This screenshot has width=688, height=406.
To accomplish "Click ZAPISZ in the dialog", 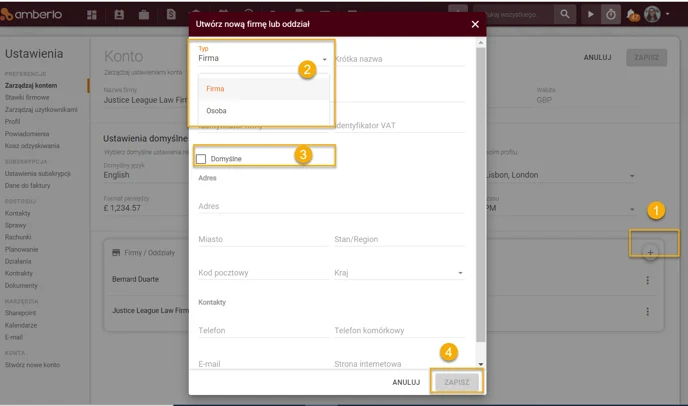I will [x=457, y=382].
